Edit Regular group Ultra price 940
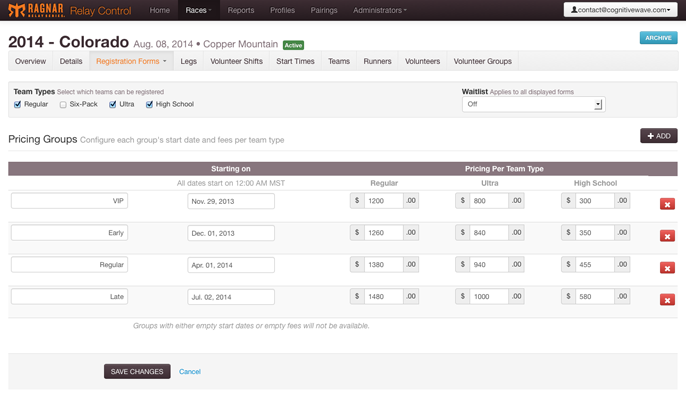This screenshot has height=405, width=686. click(x=489, y=265)
